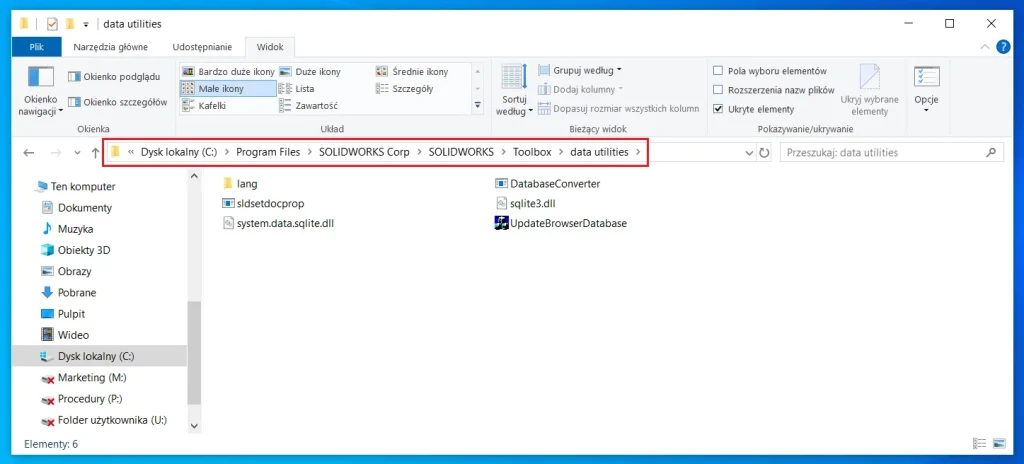Go back with the left arrow
This screenshot has width=1024, height=464.
click(29, 152)
